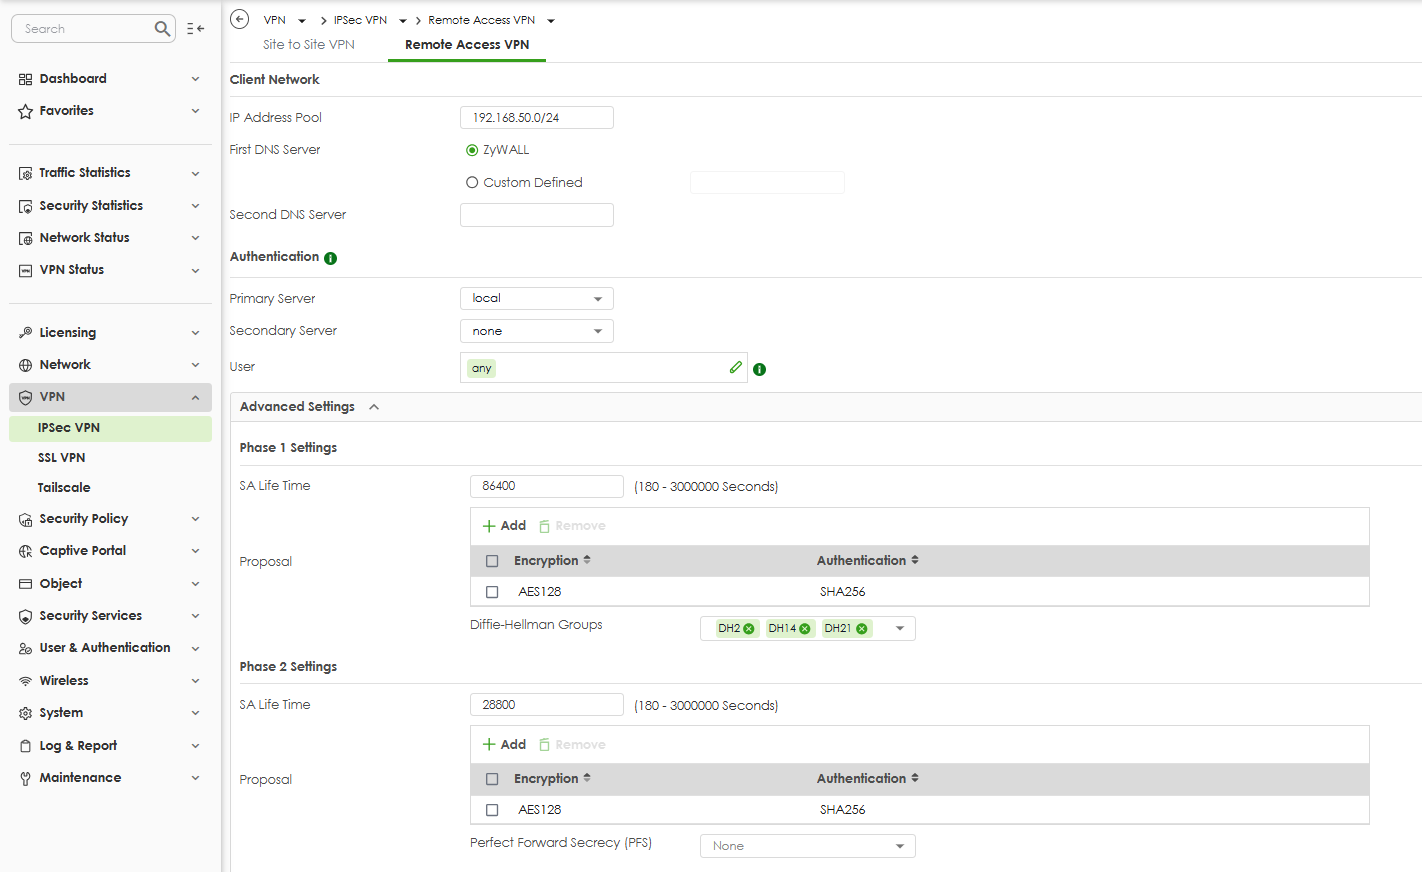
Task: Remove DH2 from Diffie-Hellman Groups
Action: tap(749, 629)
